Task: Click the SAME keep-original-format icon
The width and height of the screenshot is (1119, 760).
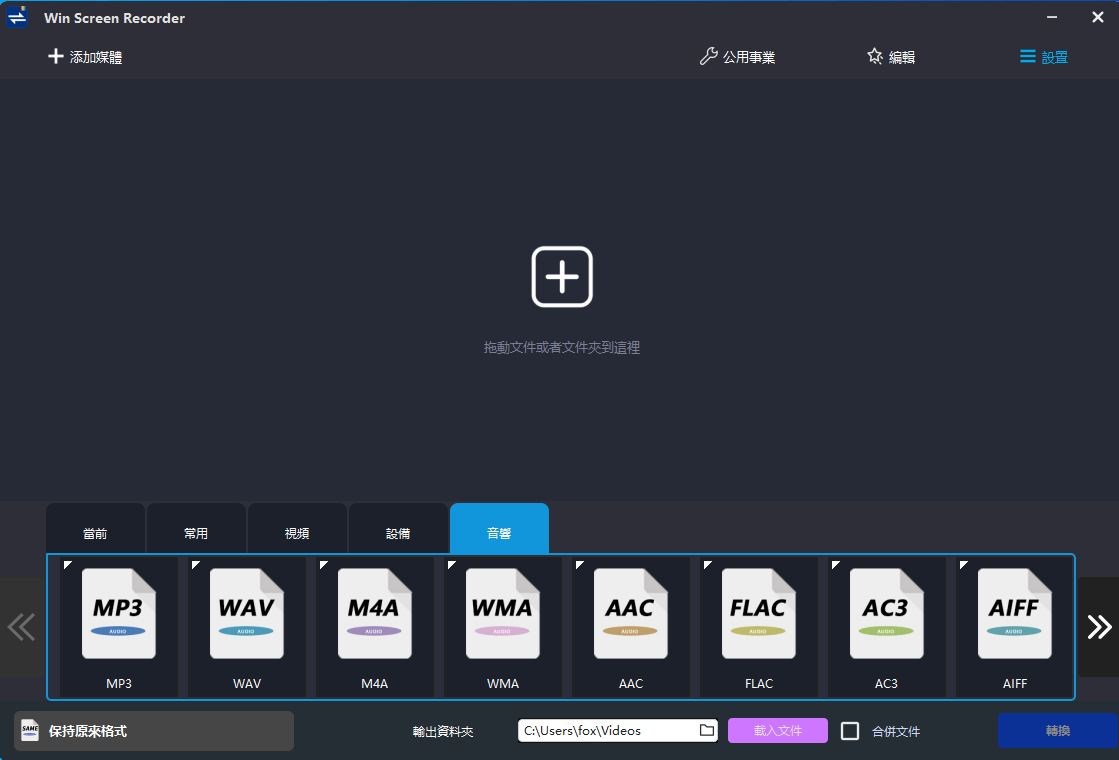Action: tap(30, 730)
